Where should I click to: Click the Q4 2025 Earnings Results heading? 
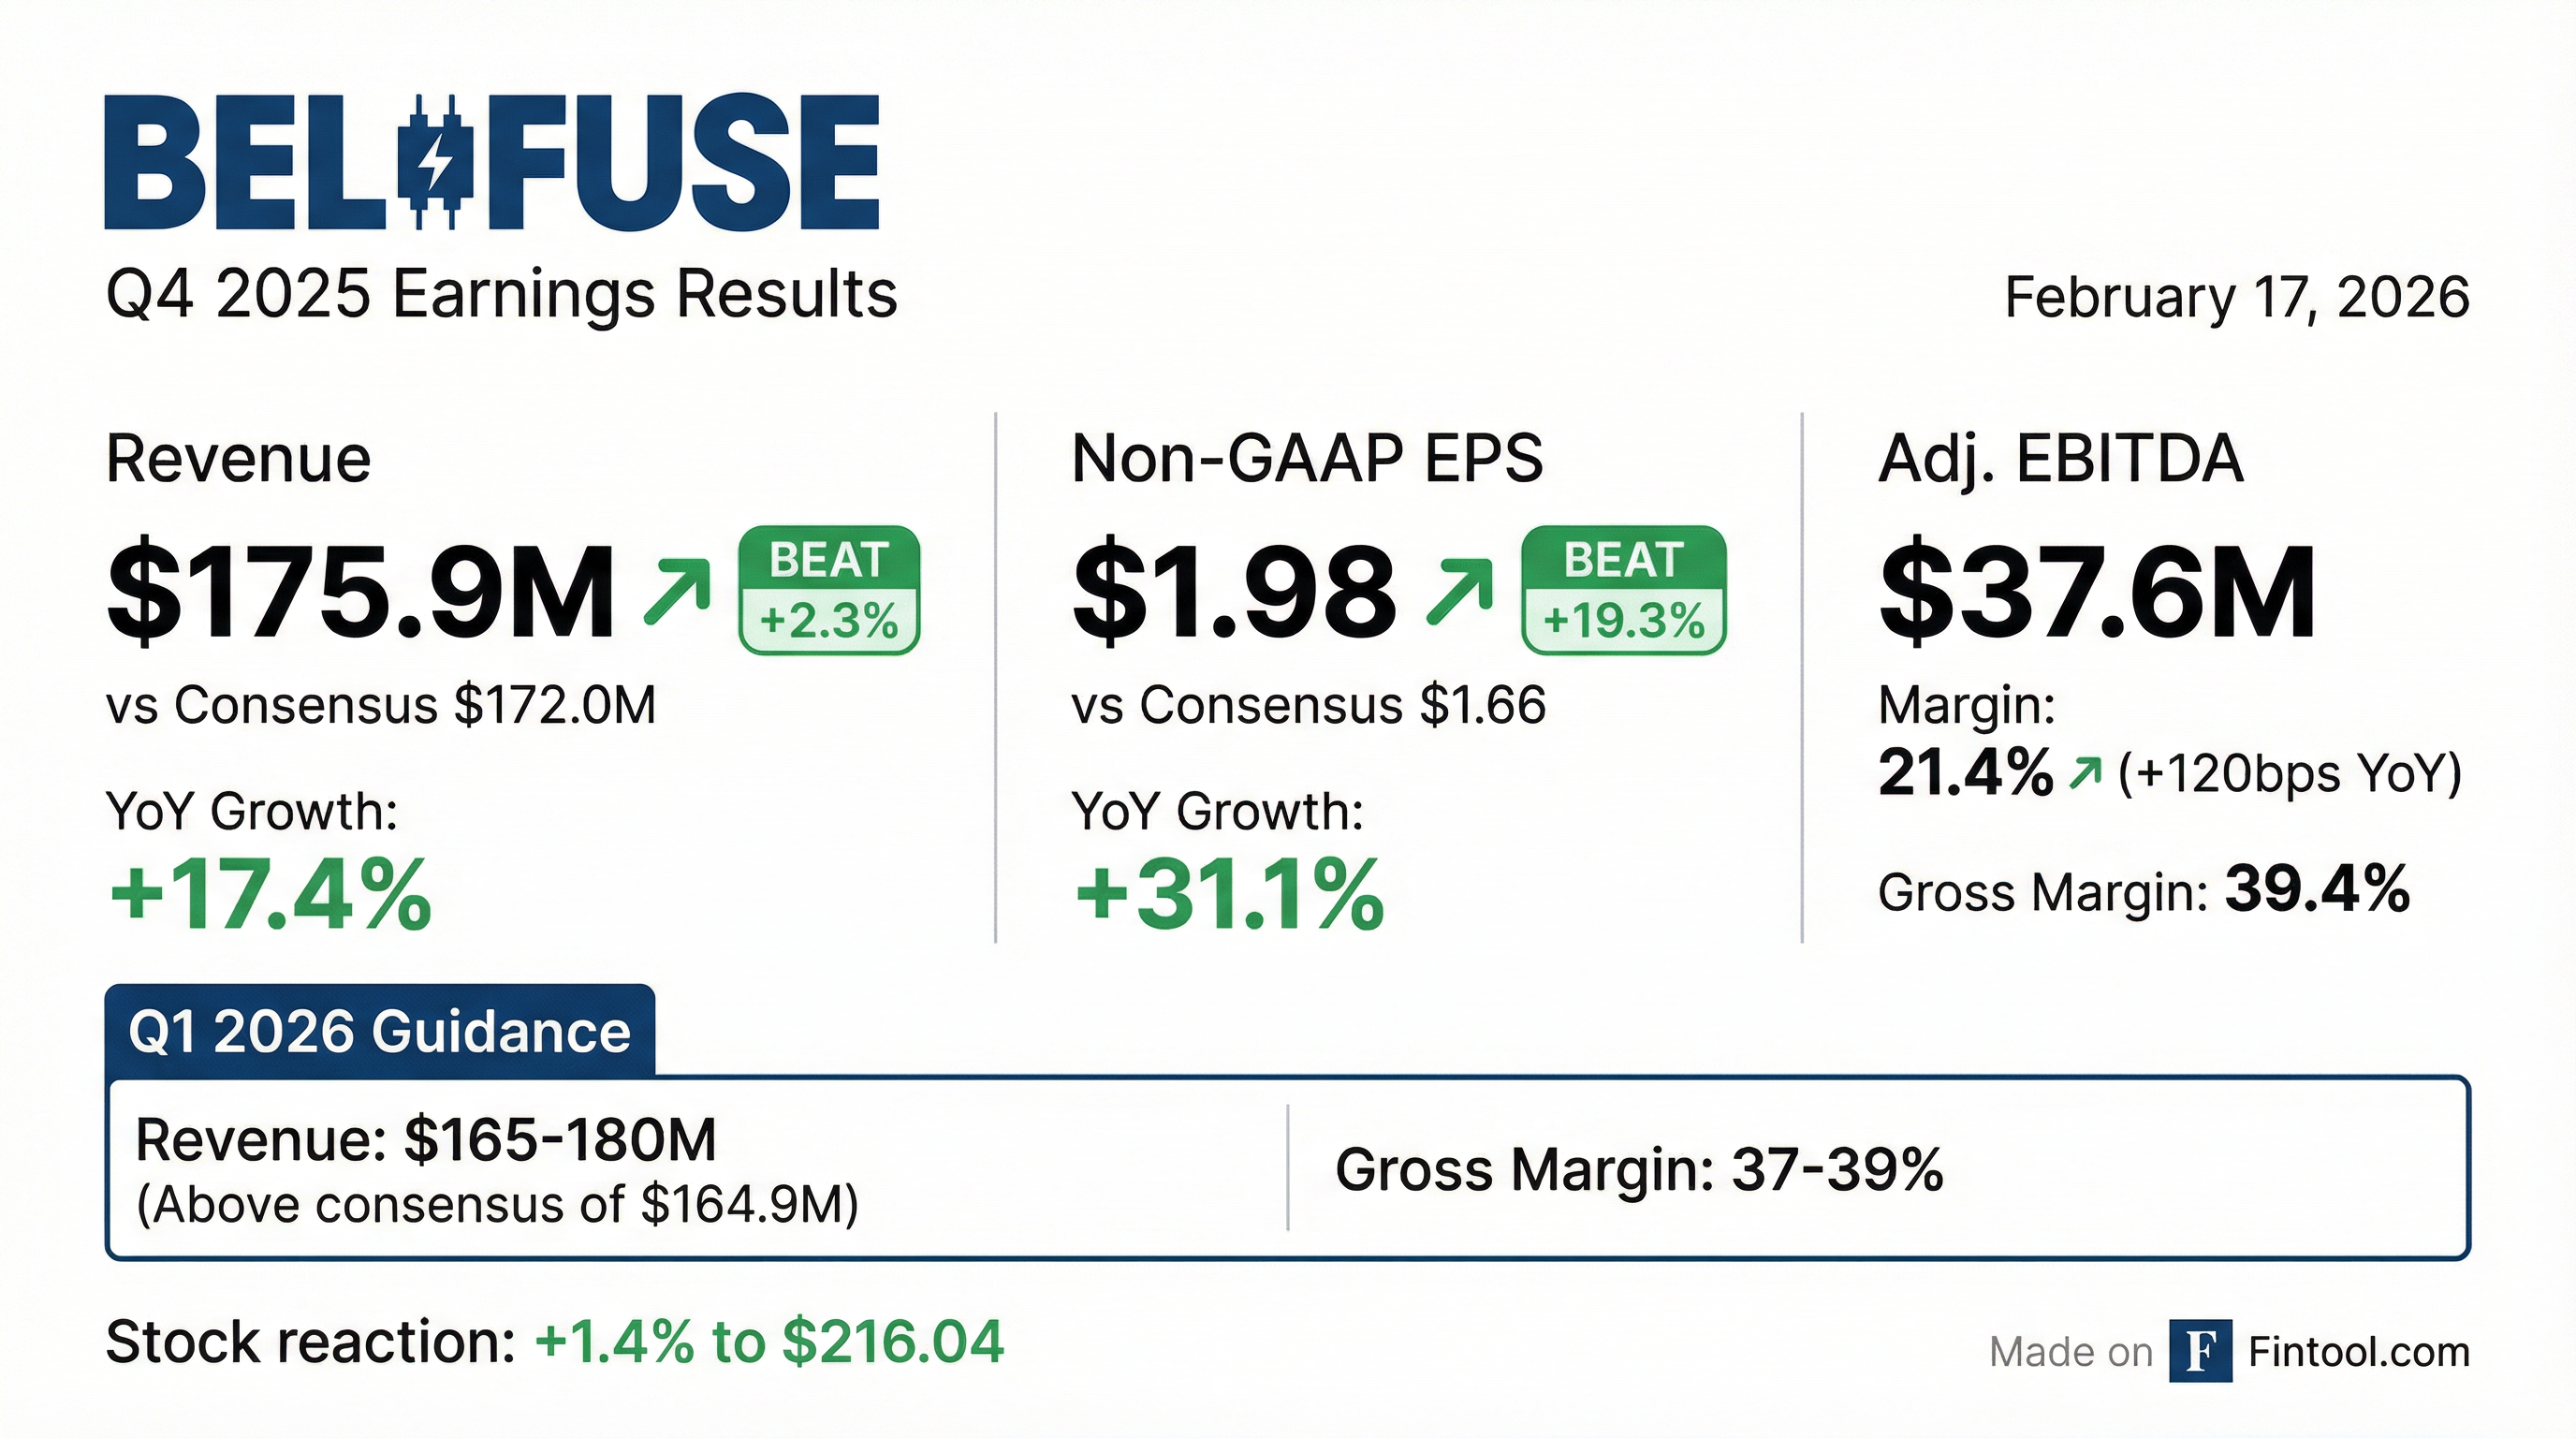(x=502, y=294)
